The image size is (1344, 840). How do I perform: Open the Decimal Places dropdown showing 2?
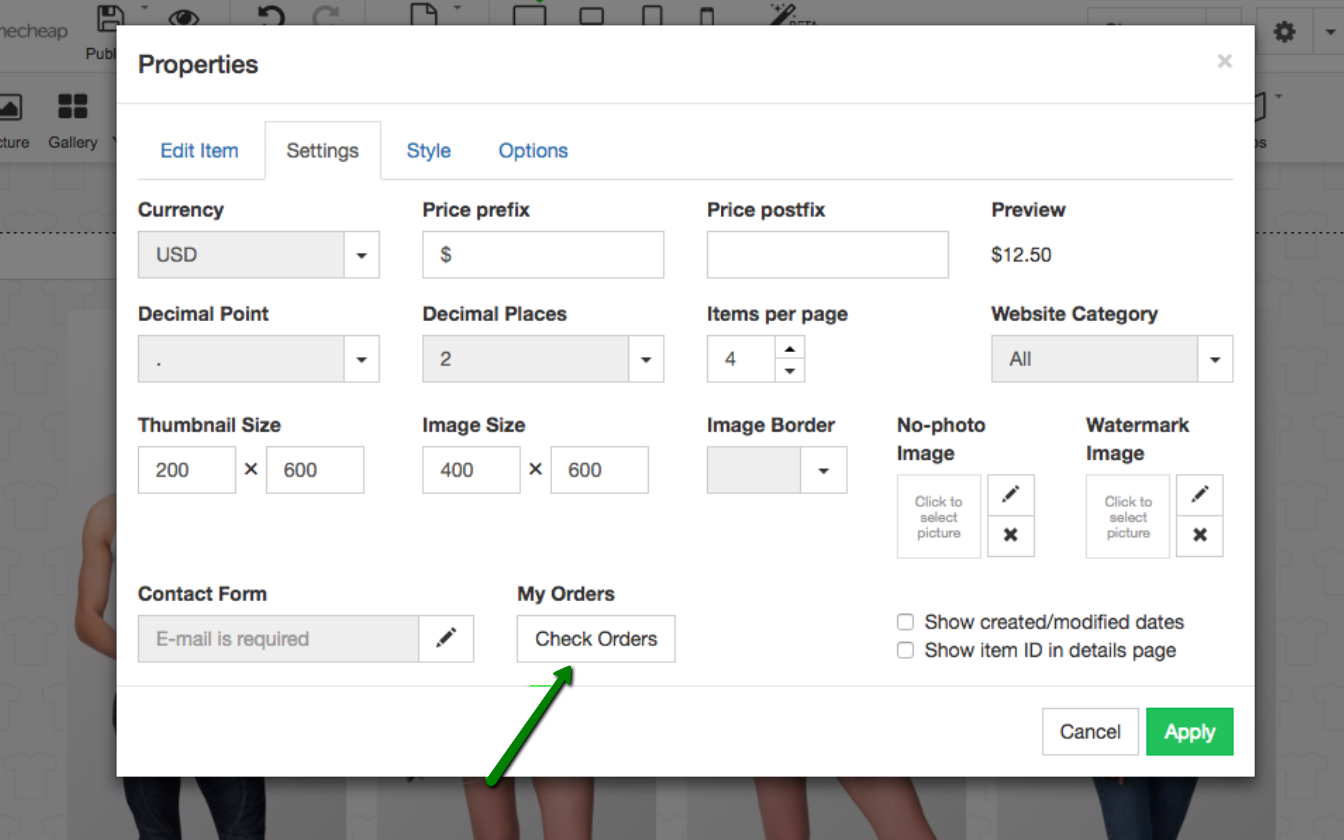(x=543, y=359)
